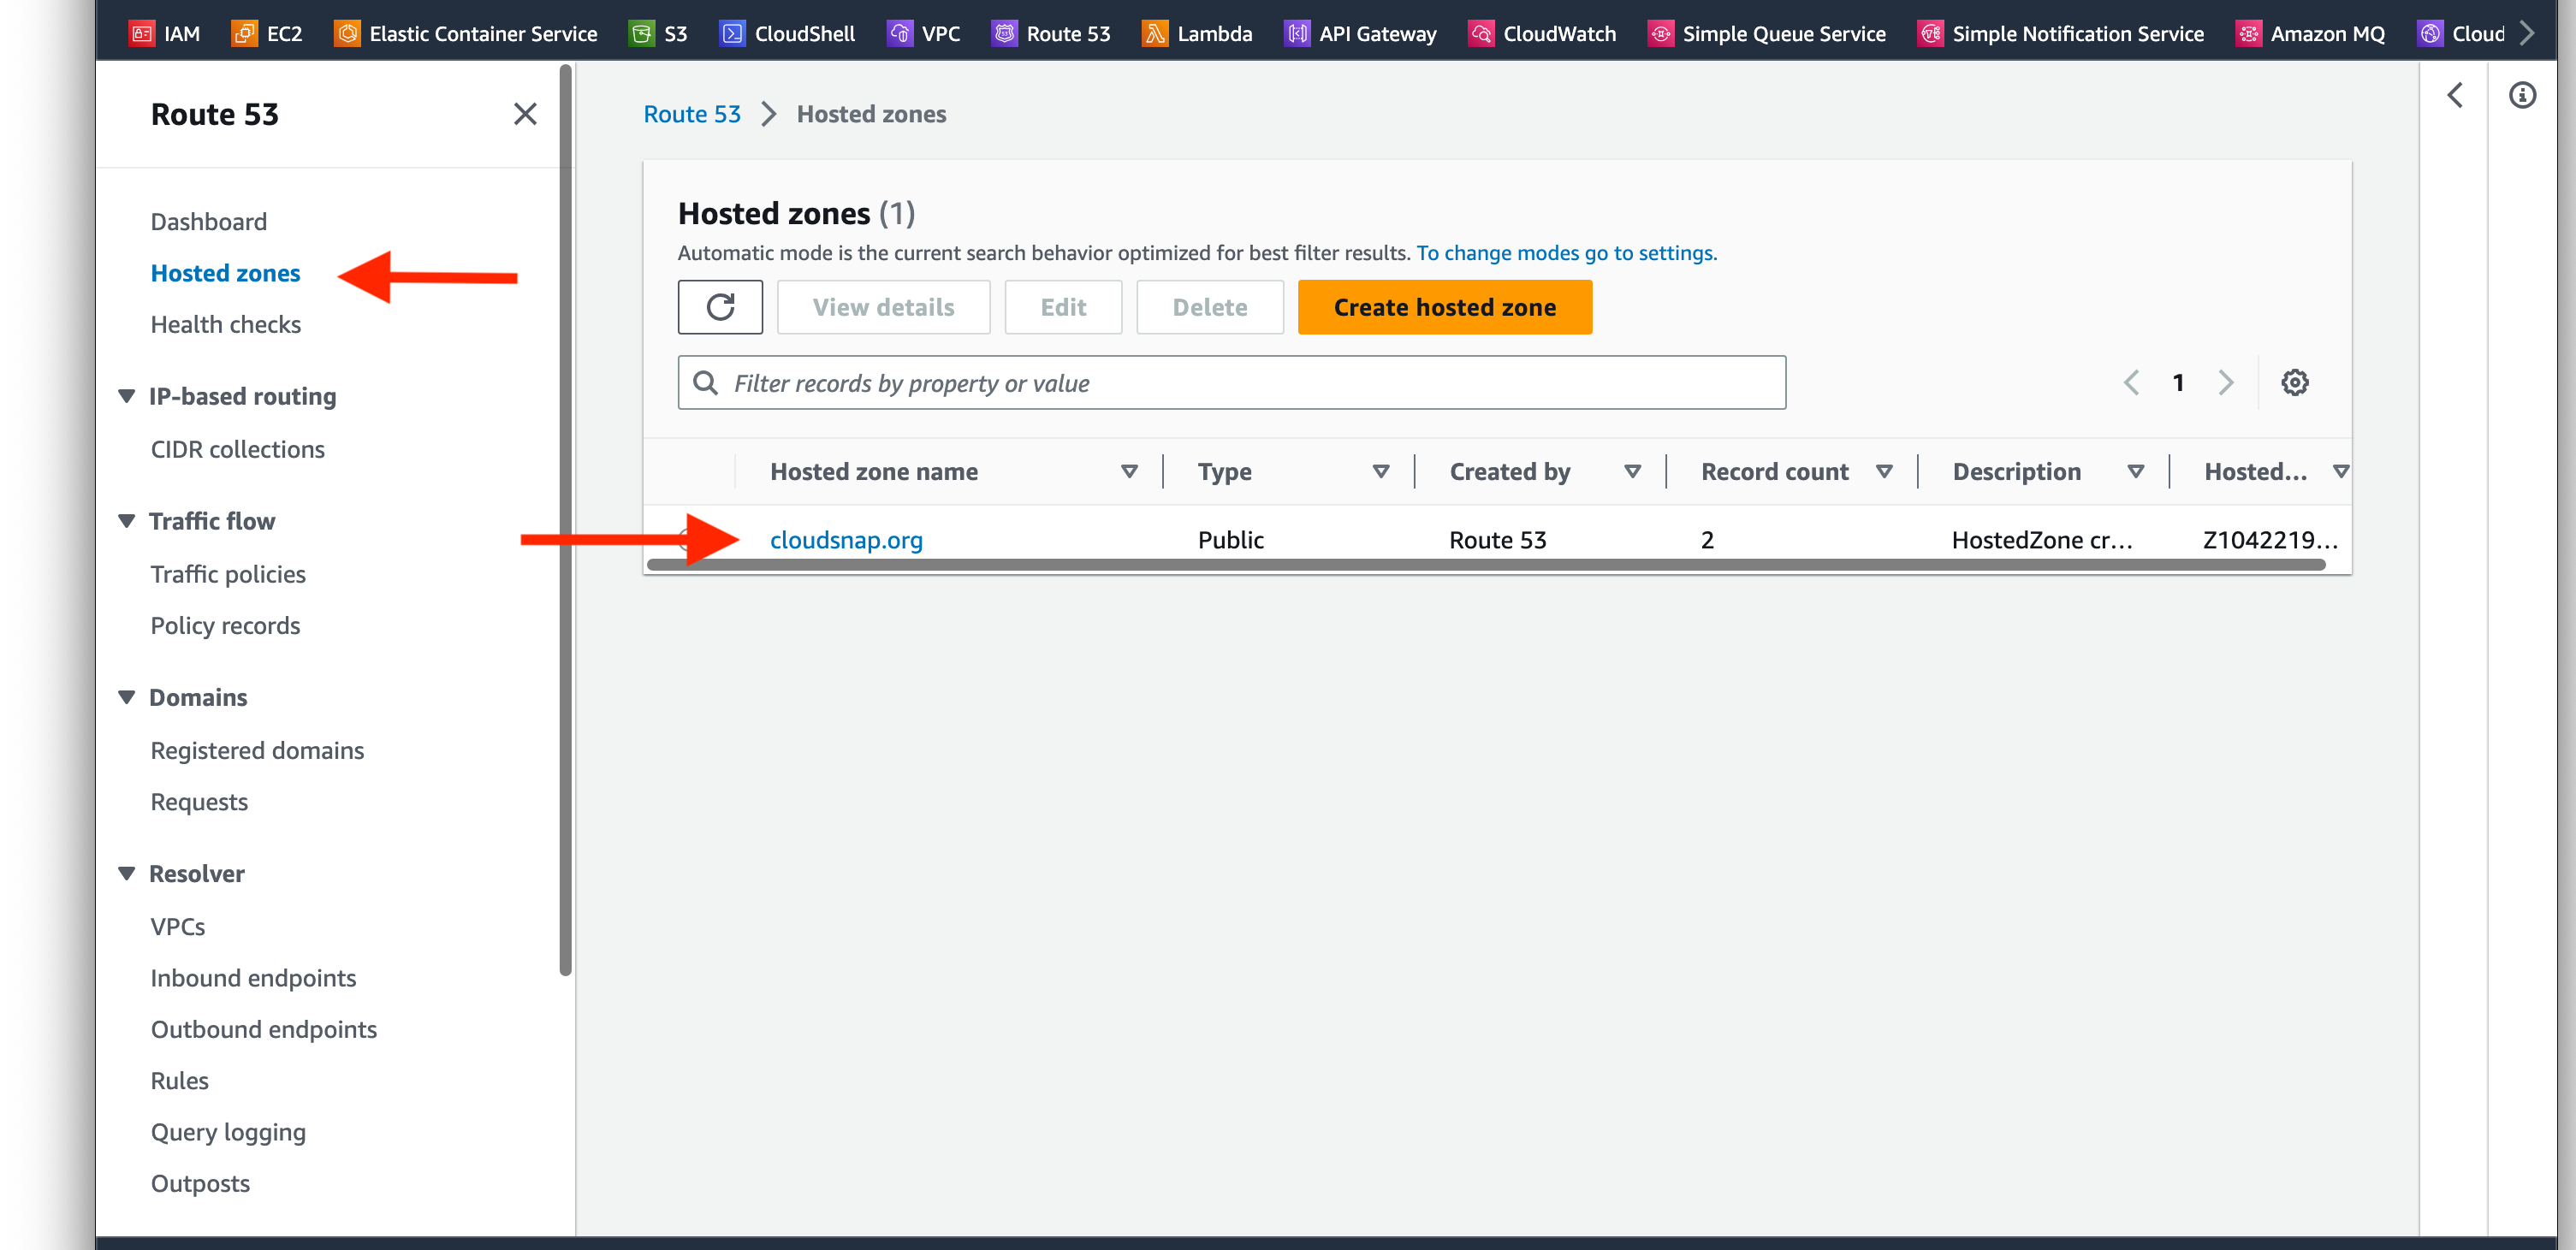Click the Hosted zone ID cell Z1042219…

2270,540
